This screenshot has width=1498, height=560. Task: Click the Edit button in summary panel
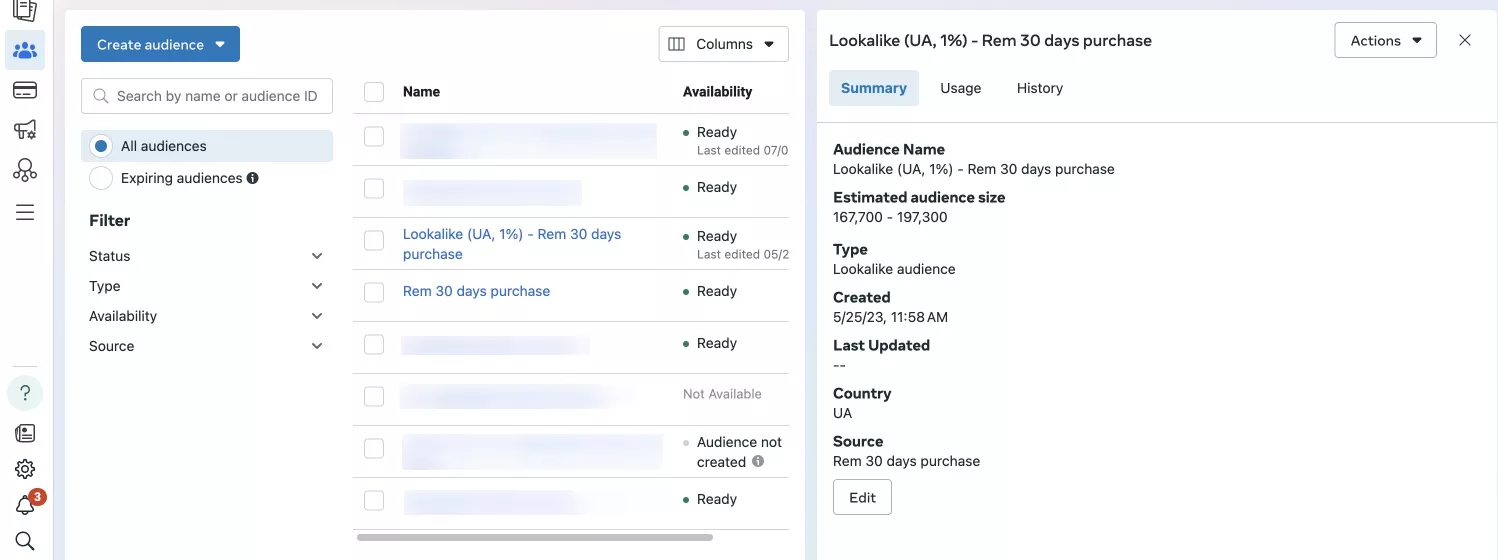click(862, 497)
